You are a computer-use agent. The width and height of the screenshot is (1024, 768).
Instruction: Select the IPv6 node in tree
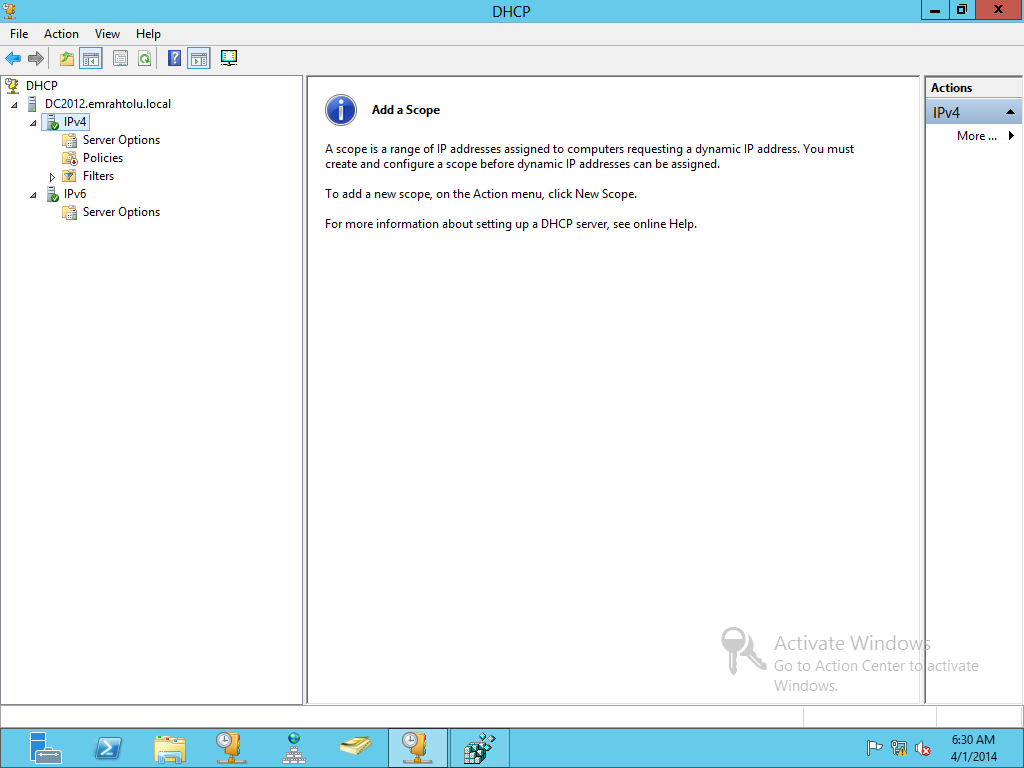pos(75,194)
